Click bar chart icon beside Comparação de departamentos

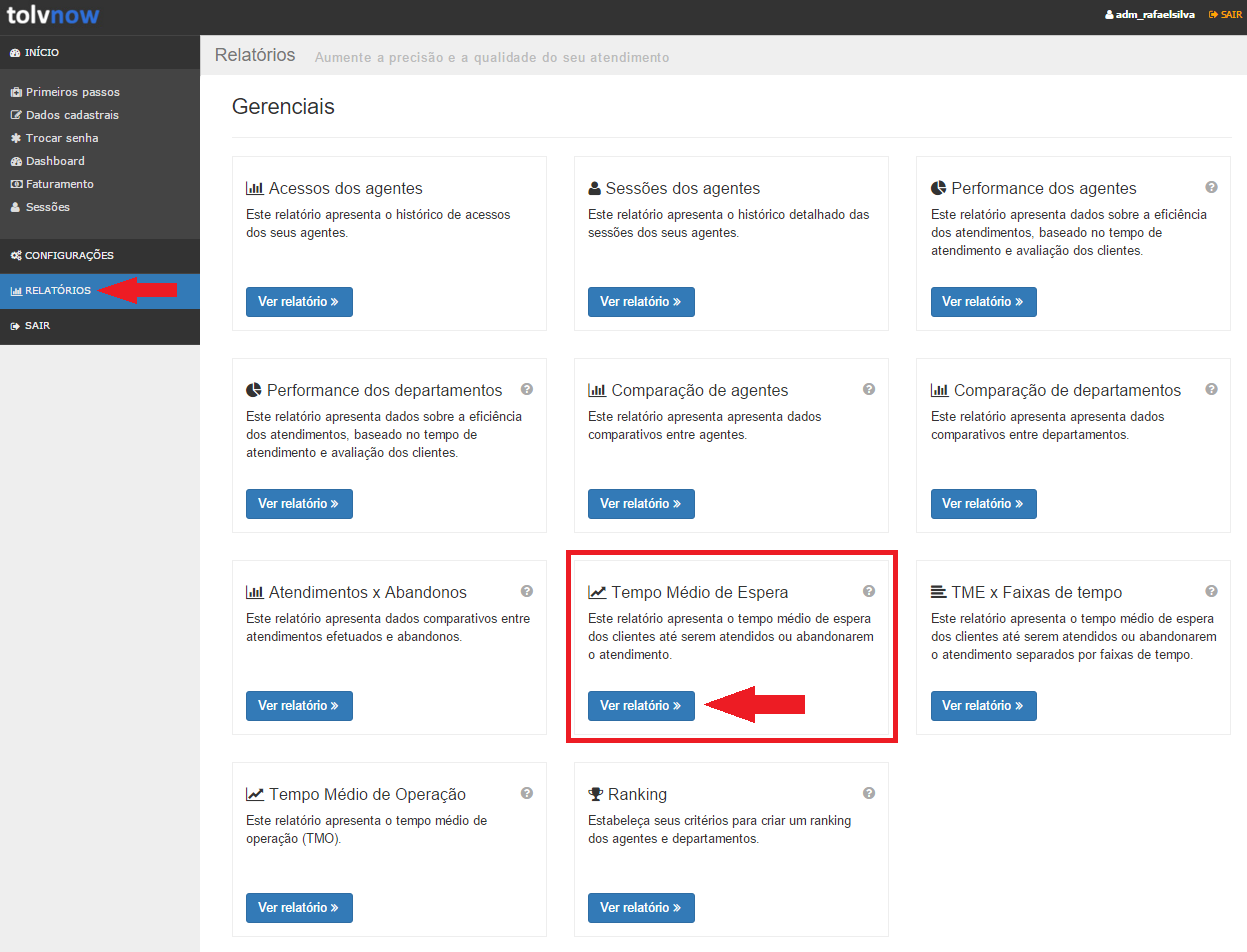940,390
